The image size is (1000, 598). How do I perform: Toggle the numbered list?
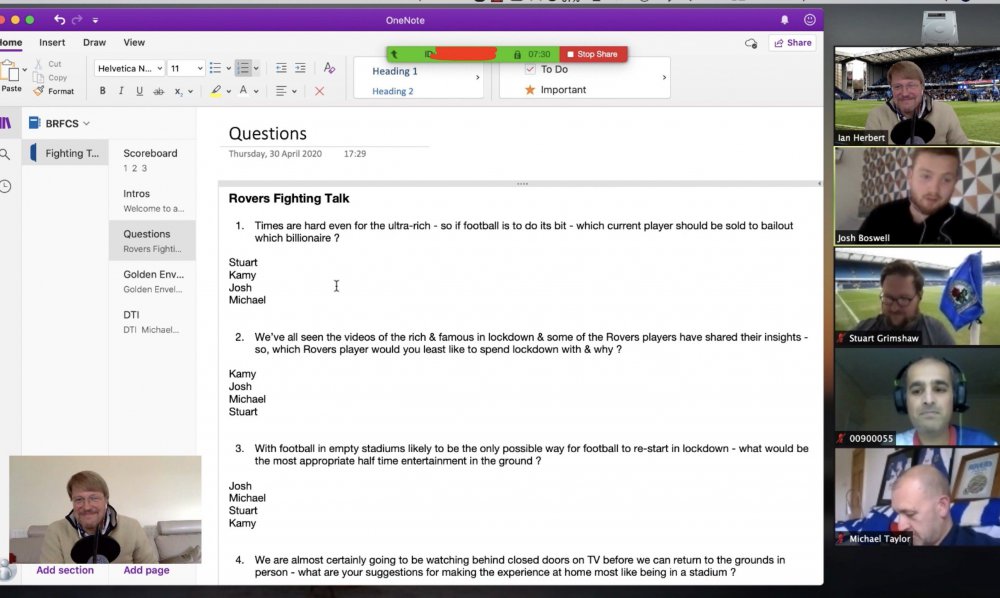[243, 68]
